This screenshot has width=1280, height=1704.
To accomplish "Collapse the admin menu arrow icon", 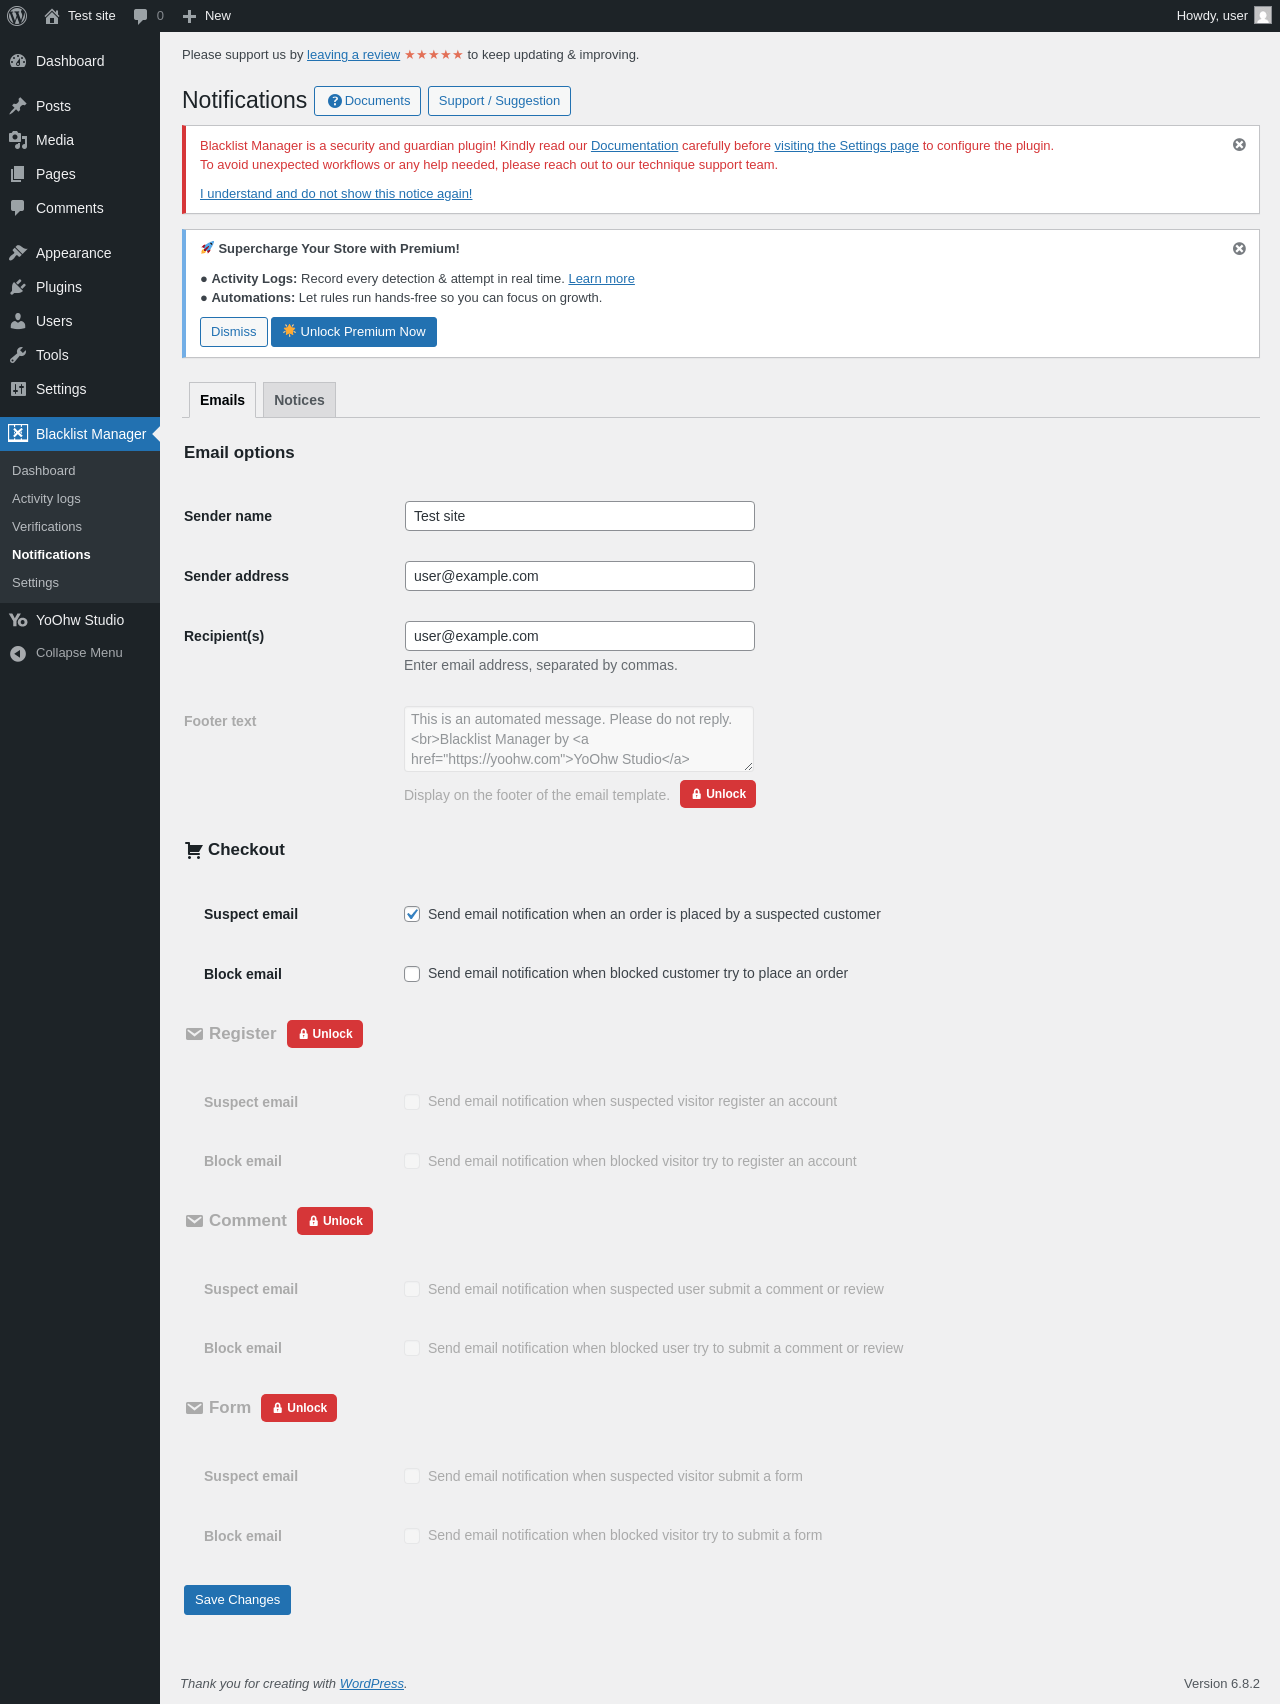I will tap(18, 653).
